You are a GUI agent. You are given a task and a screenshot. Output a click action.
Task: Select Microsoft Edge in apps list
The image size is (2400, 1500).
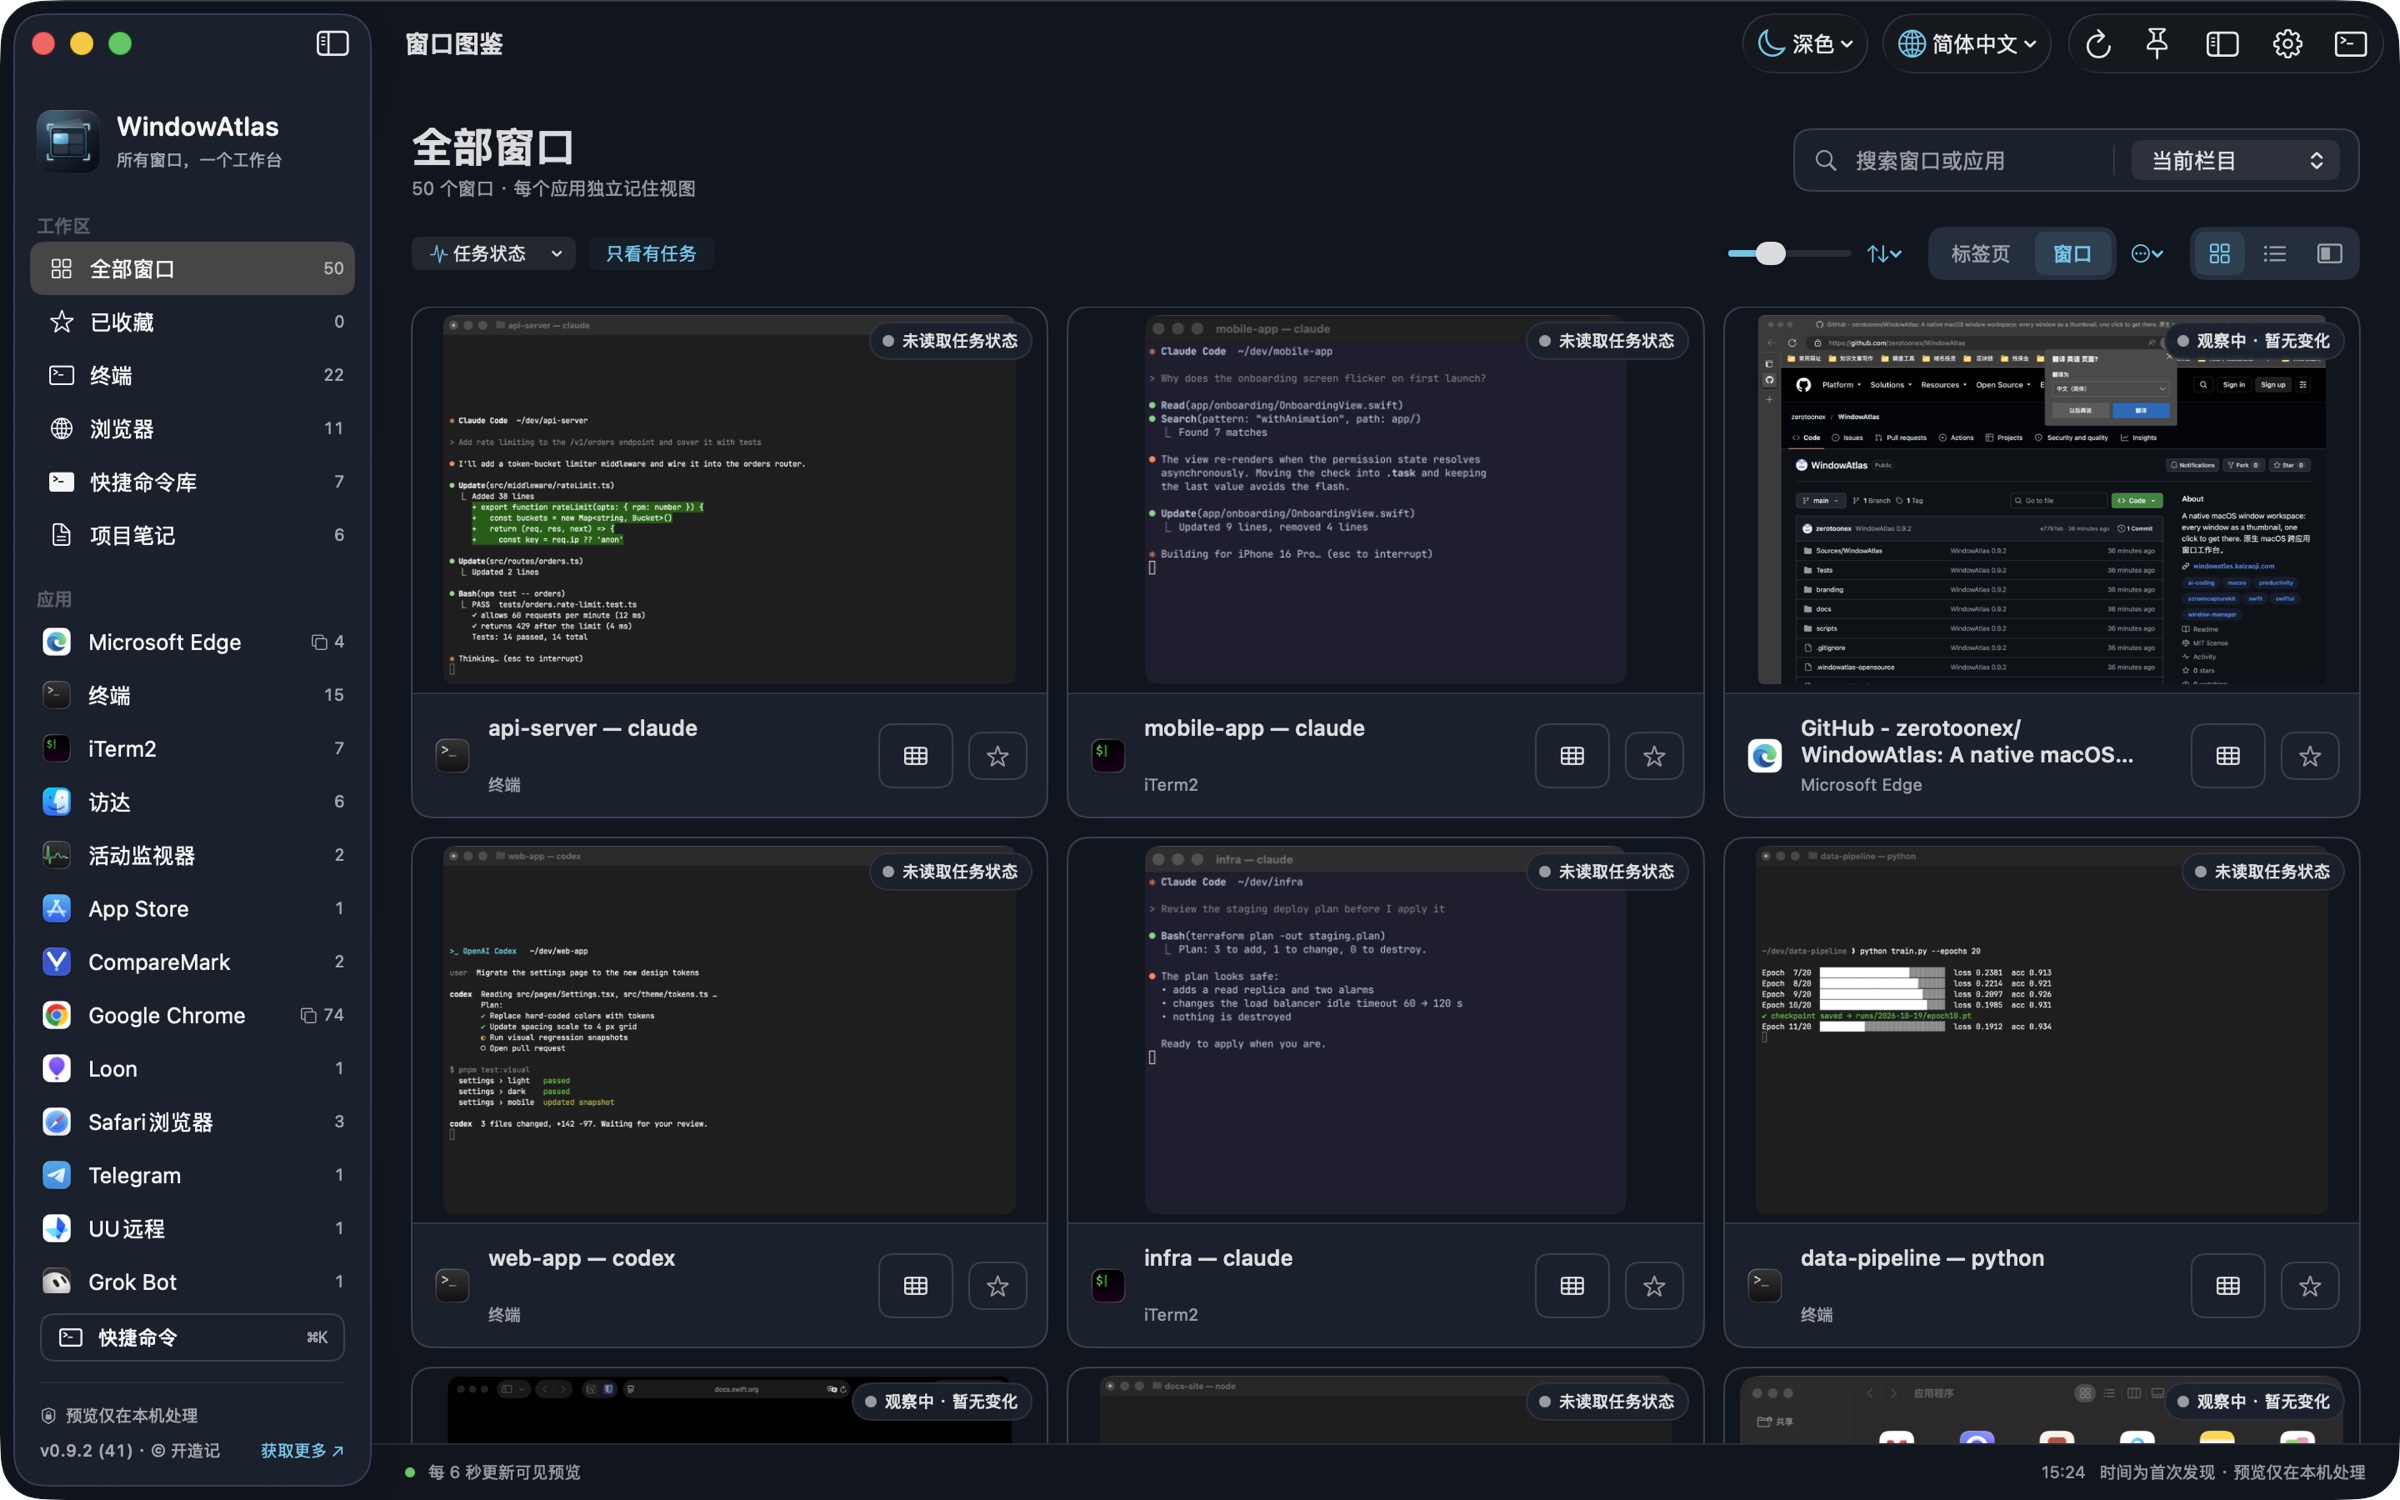click(192, 642)
